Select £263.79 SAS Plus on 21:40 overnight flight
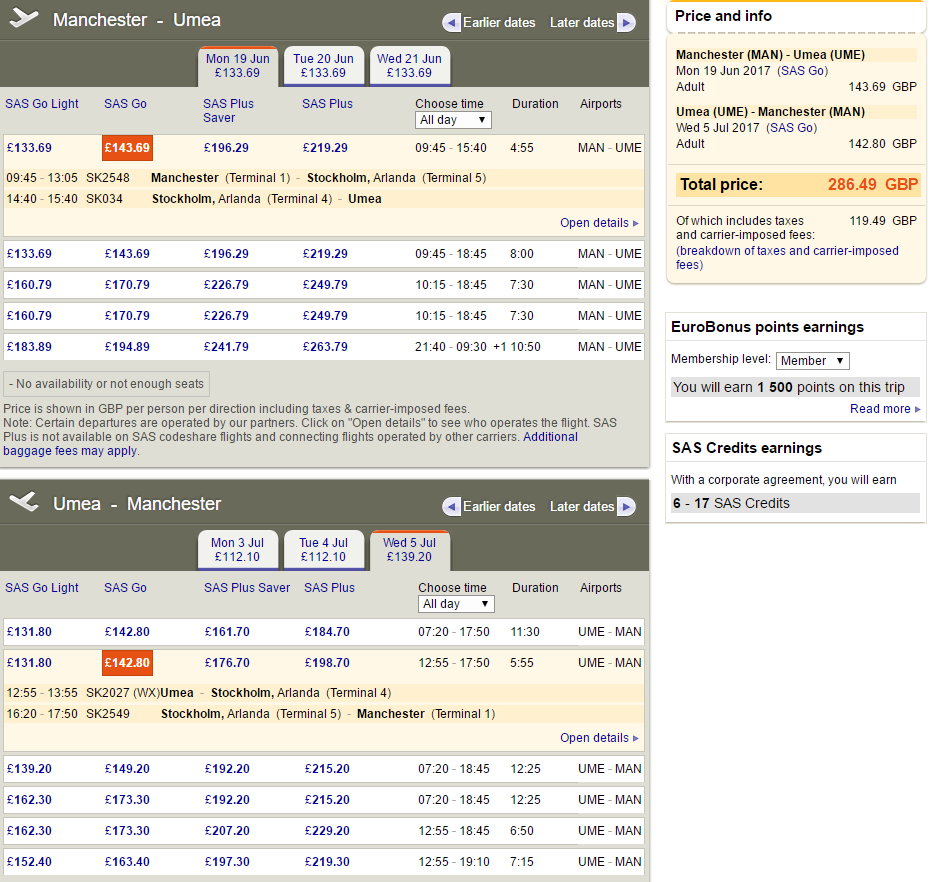This screenshot has height=882, width=930. [x=325, y=347]
